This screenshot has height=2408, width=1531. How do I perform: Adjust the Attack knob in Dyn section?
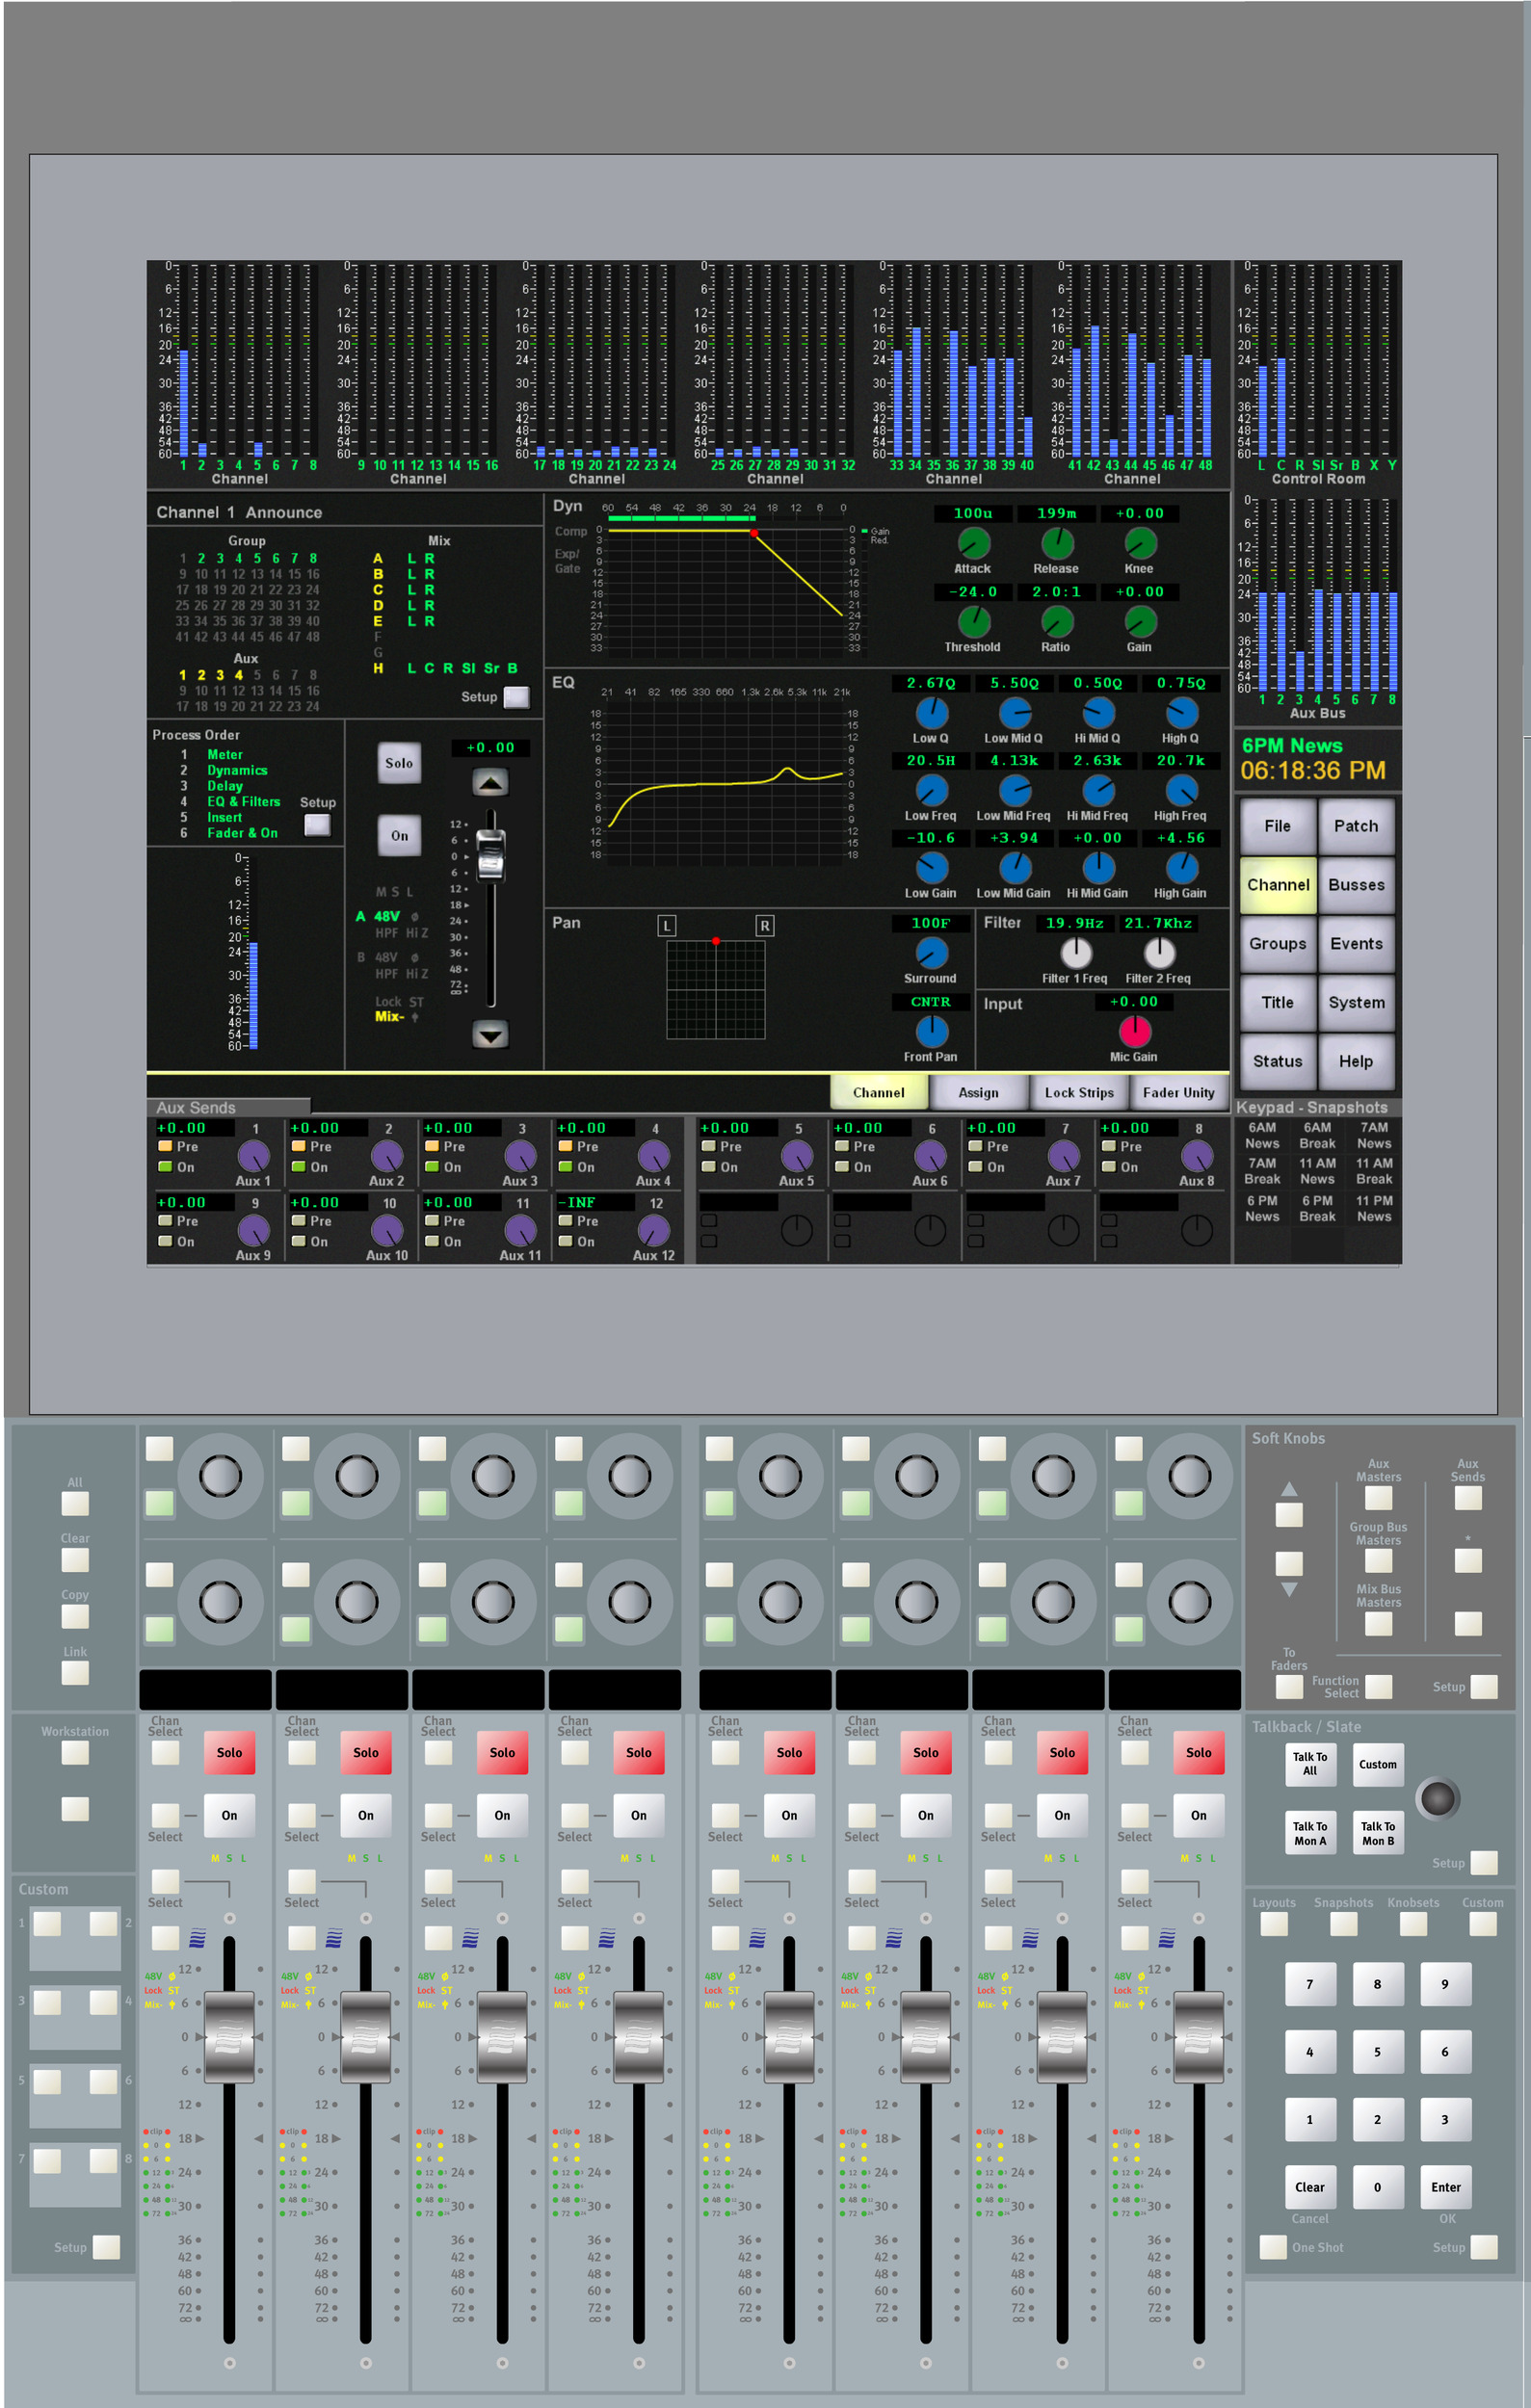[973, 543]
